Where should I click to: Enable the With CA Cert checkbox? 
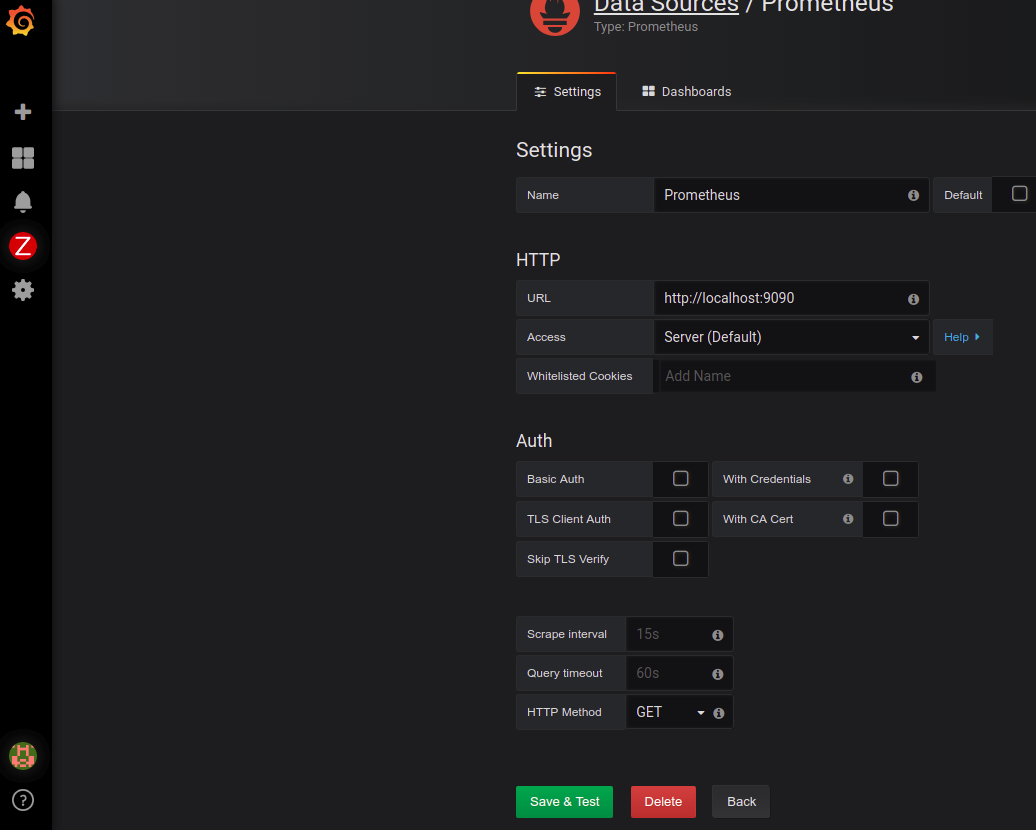coord(891,519)
